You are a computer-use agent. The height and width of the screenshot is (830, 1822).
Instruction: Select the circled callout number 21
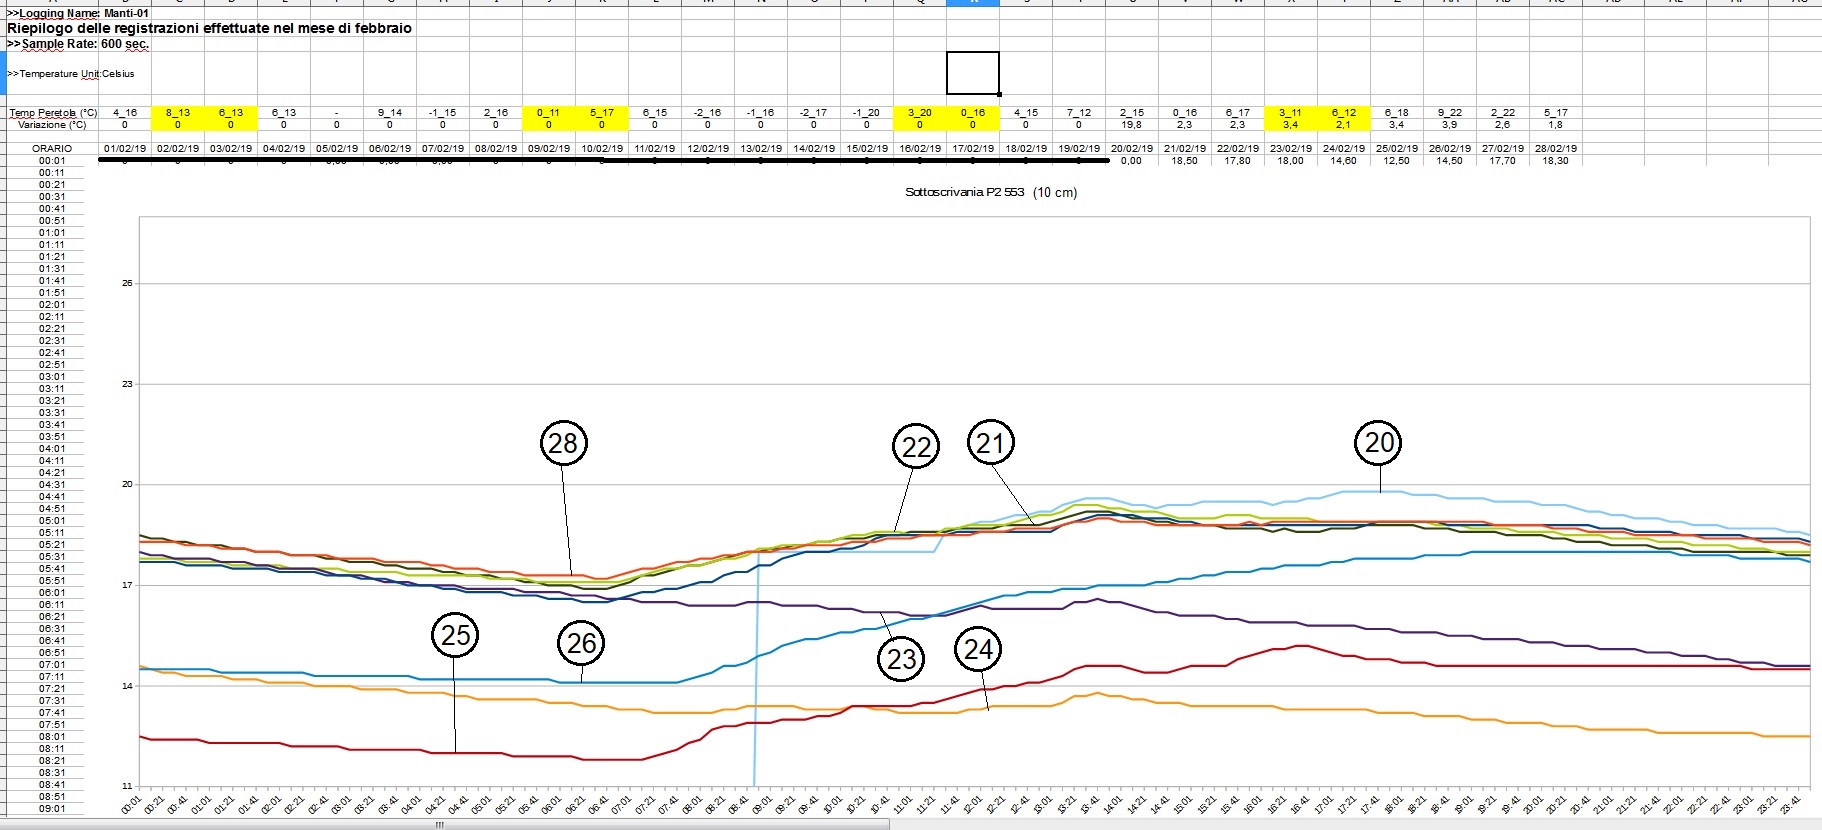[990, 443]
